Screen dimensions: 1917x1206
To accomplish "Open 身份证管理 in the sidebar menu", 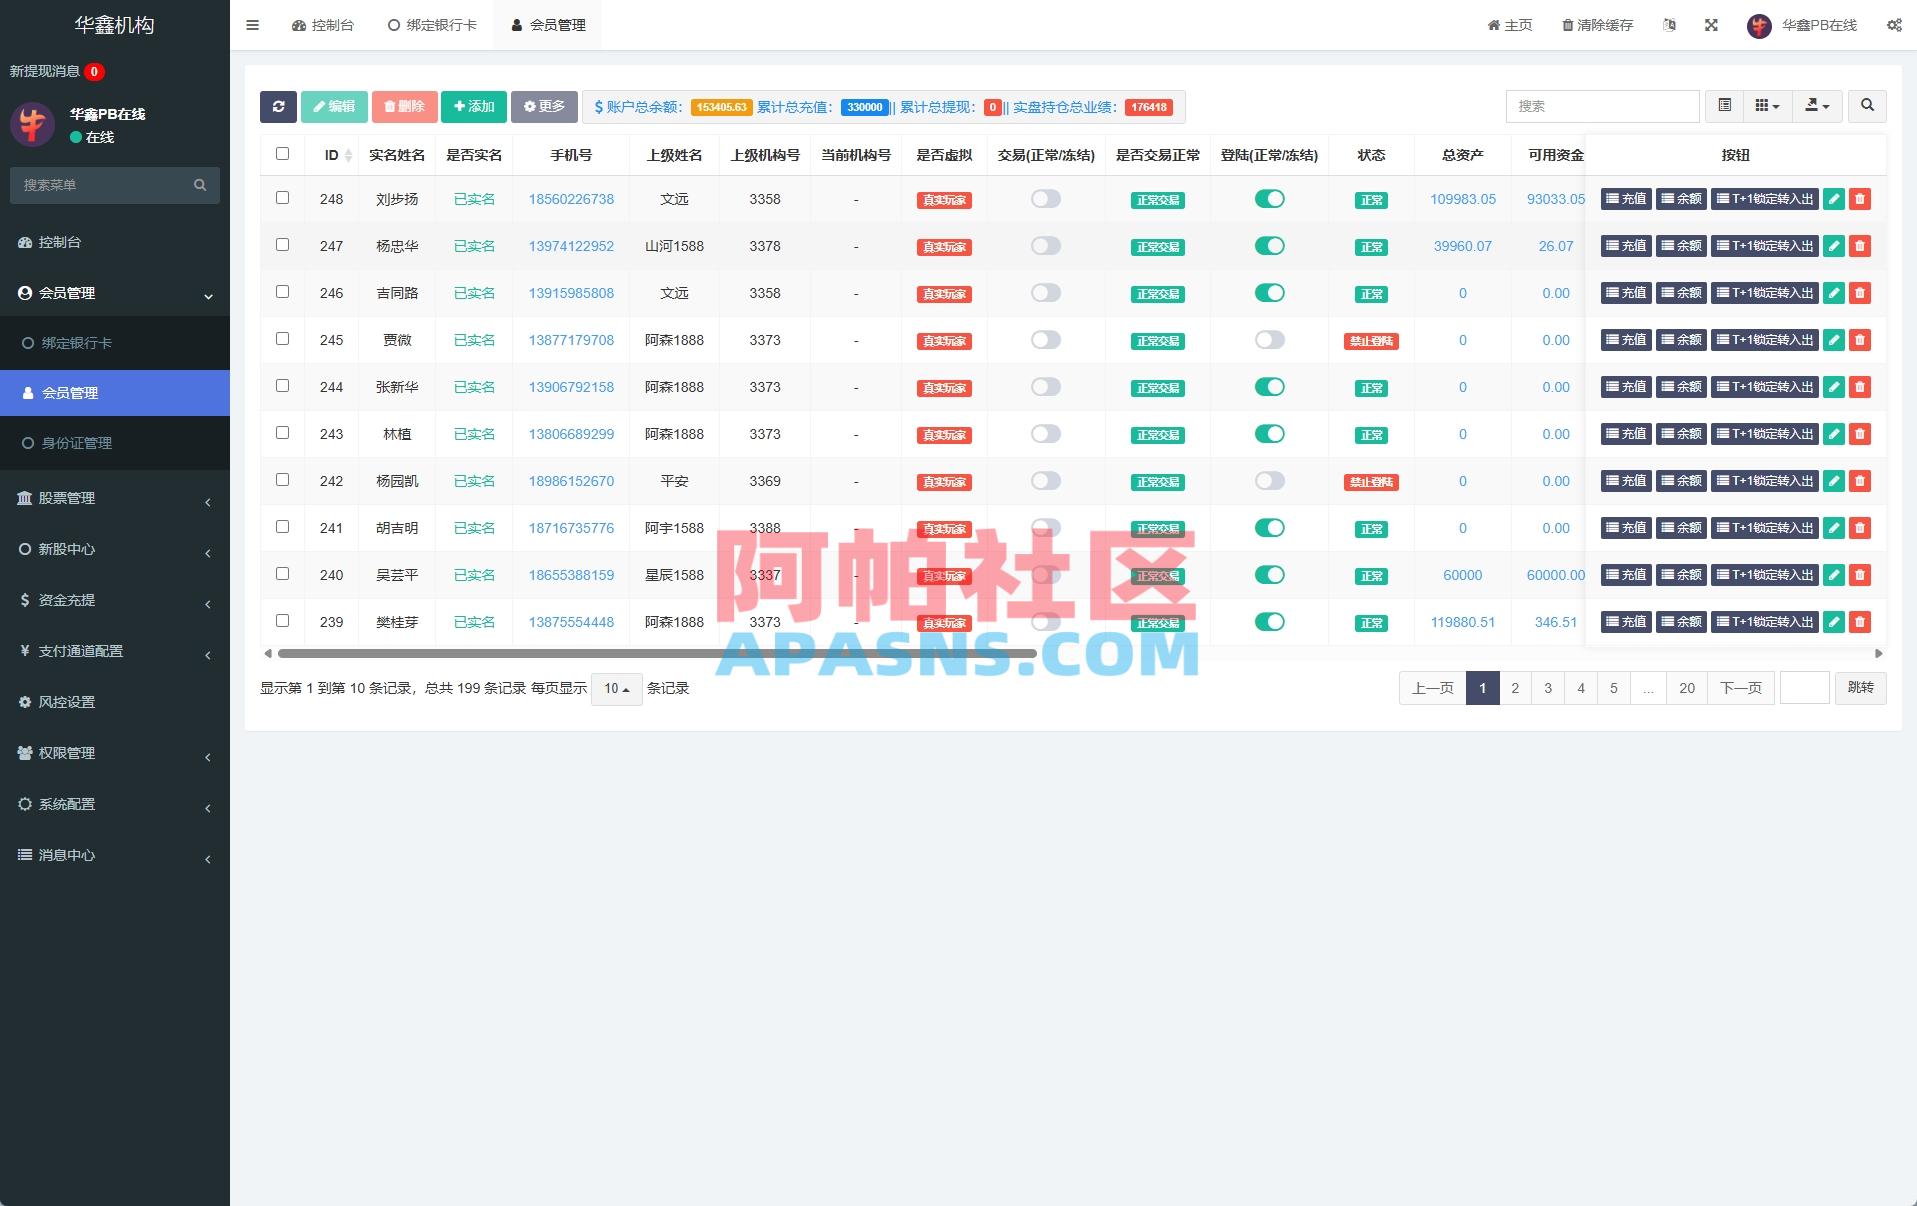I will click(77, 443).
